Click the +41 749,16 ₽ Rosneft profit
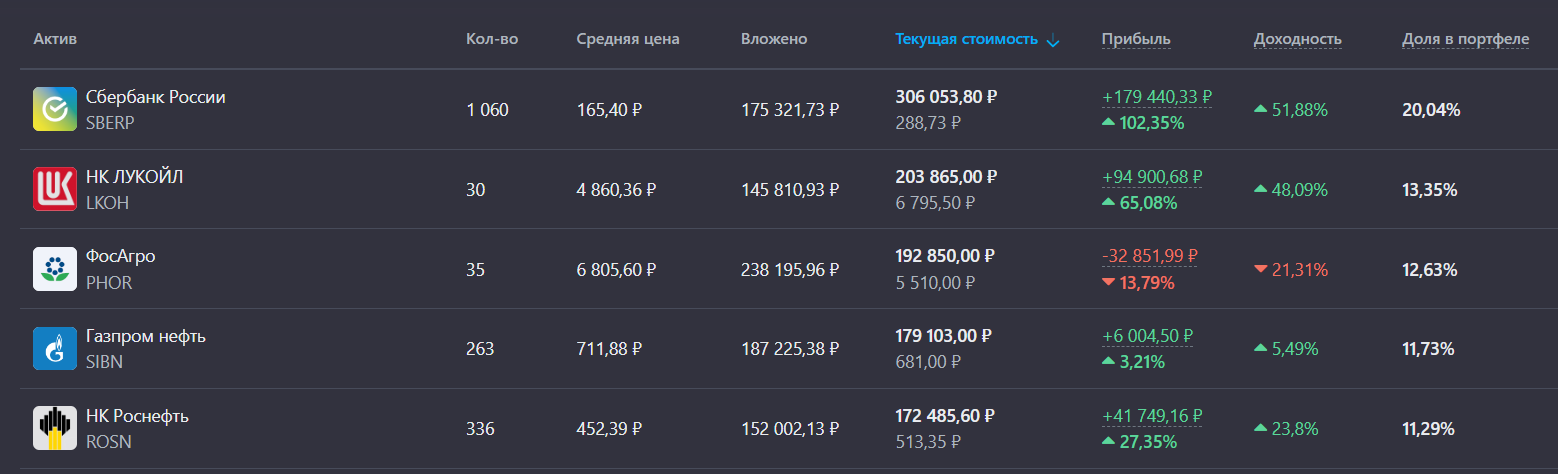The image size is (1558, 474). click(1152, 416)
